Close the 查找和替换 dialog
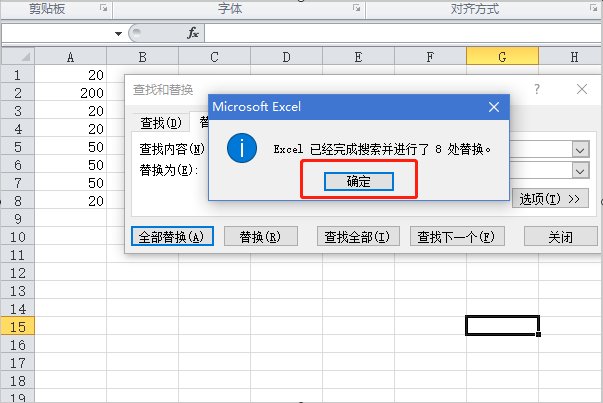The height and width of the screenshot is (403, 603). coord(582,89)
